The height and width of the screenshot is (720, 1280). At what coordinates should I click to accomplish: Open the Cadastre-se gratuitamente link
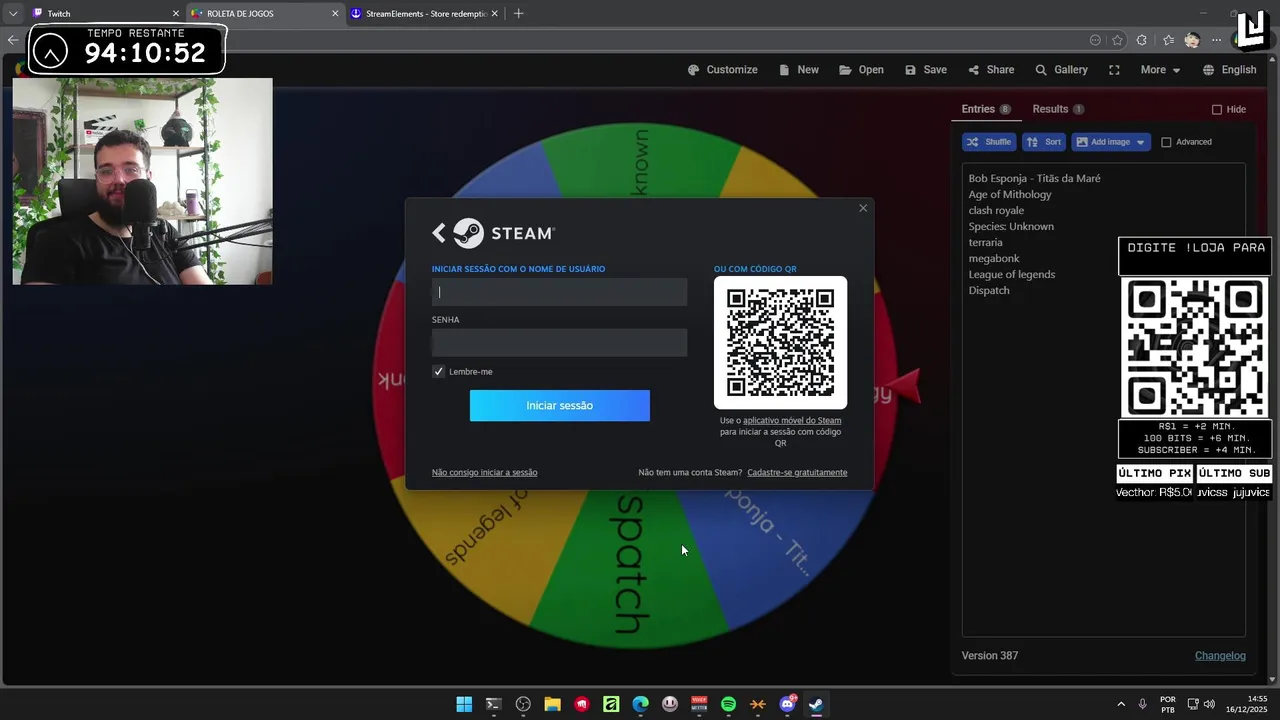point(797,472)
